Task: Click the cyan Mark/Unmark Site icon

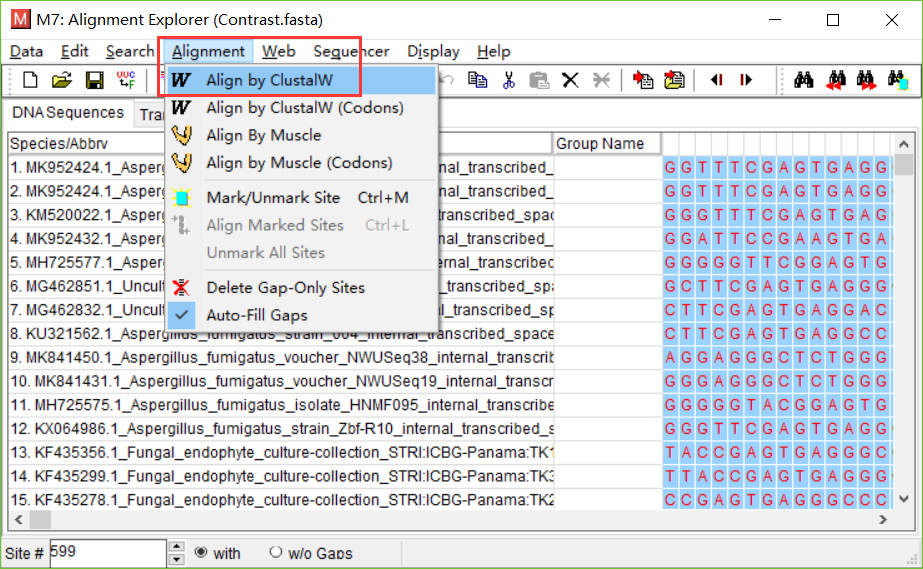Action: [181, 198]
